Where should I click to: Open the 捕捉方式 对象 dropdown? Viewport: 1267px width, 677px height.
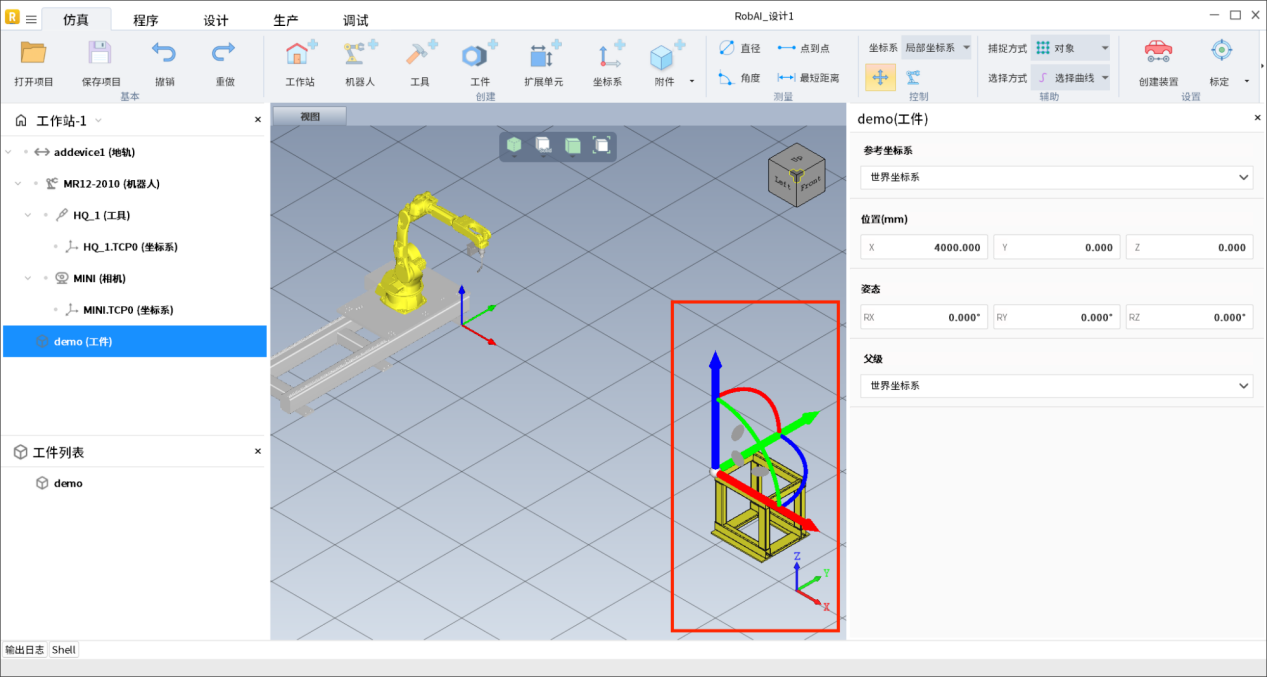click(x=1071, y=48)
